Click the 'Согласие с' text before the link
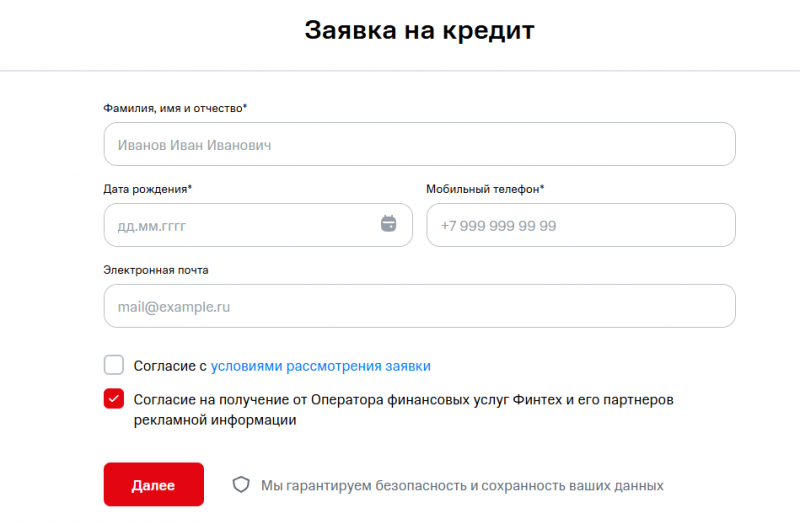This screenshot has width=800, height=524. [x=170, y=366]
